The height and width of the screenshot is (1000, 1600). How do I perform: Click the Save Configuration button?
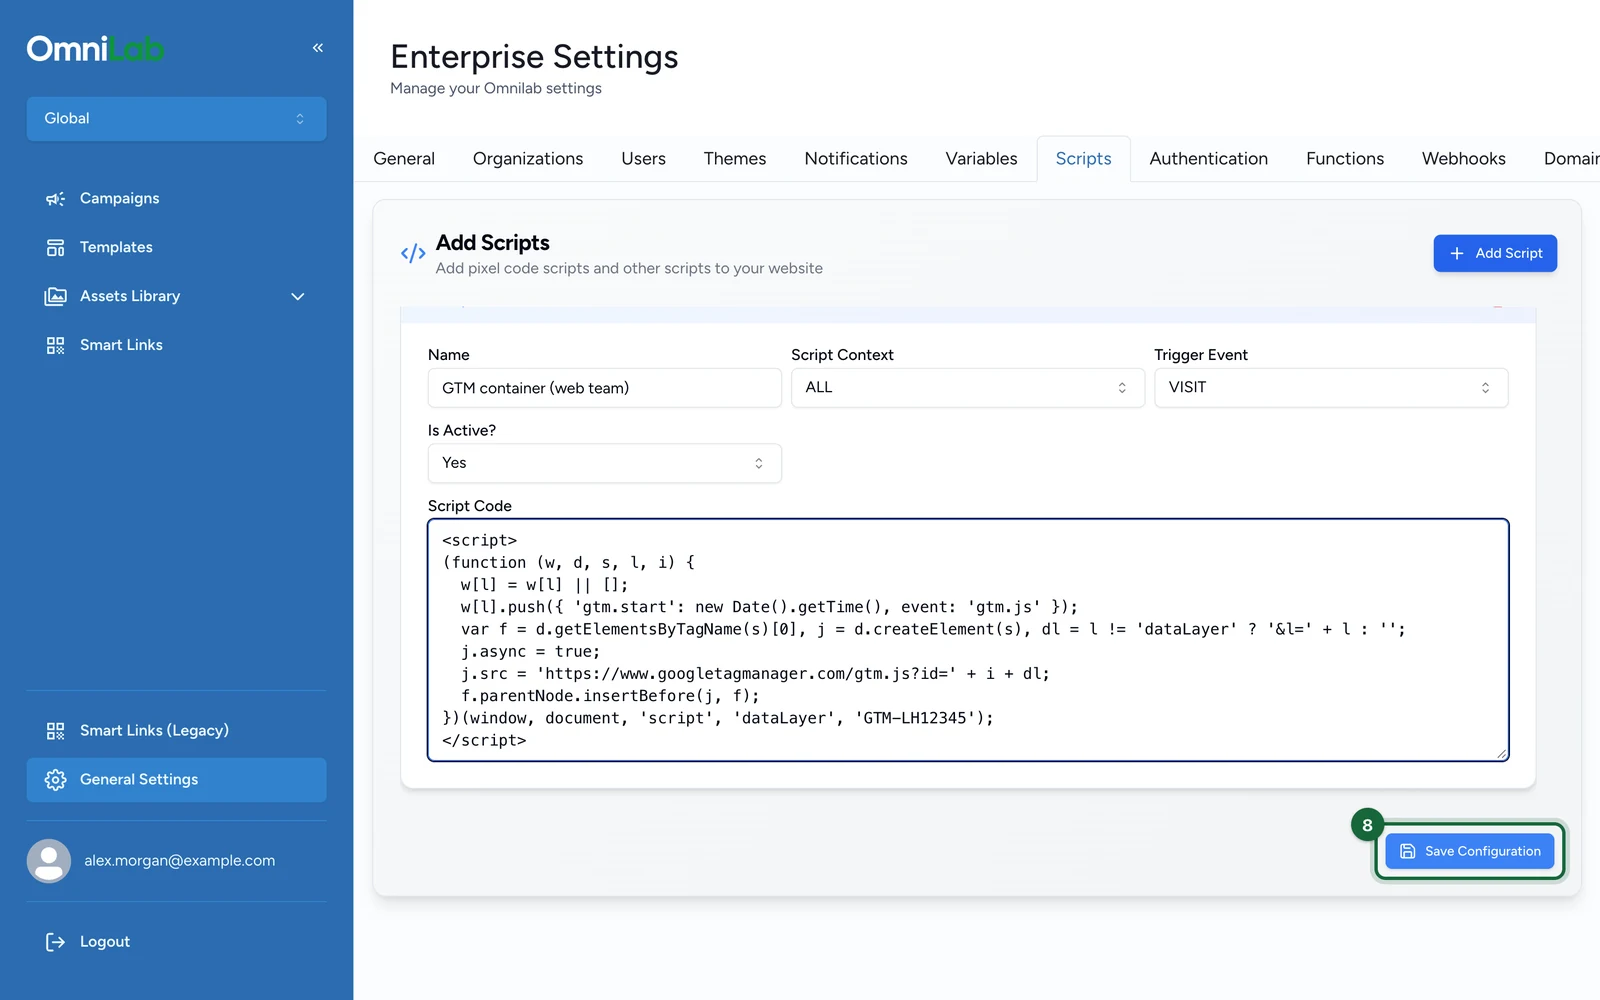pos(1470,851)
